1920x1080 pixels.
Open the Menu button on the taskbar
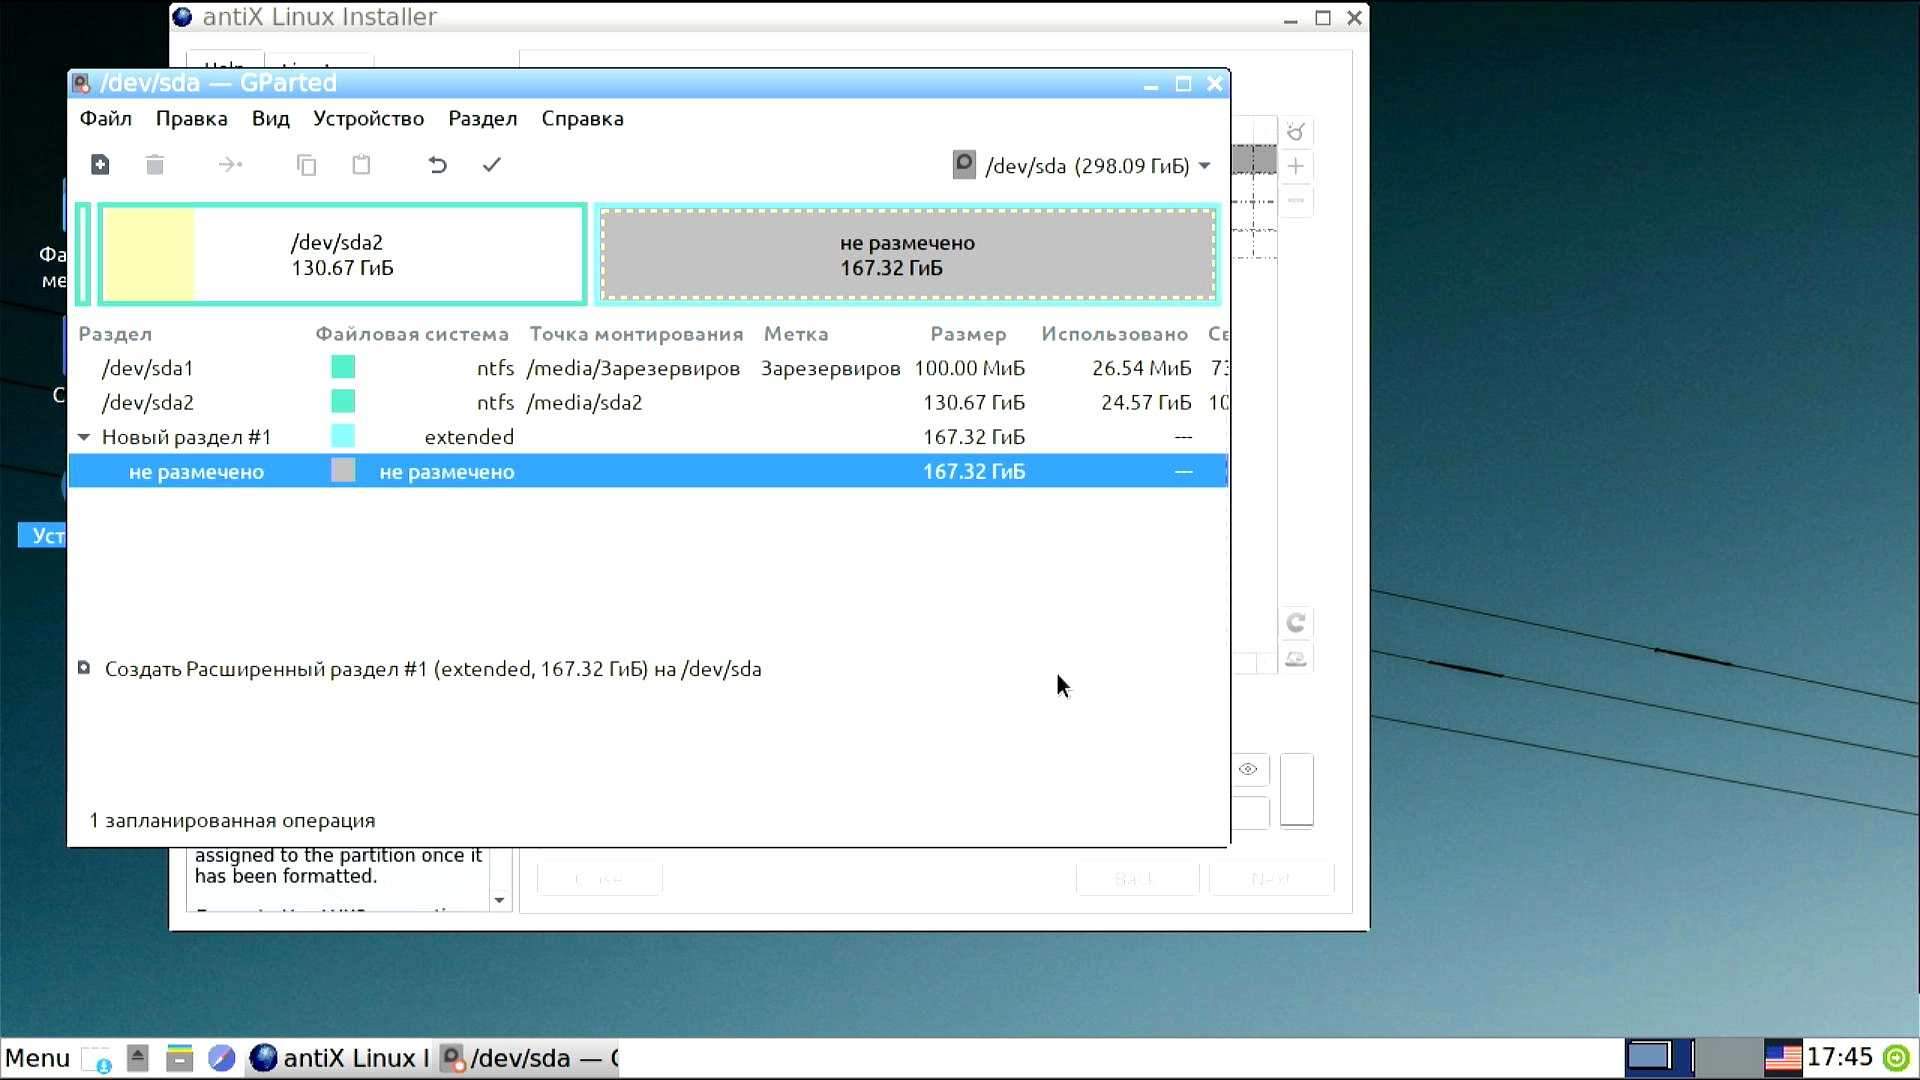pyautogui.click(x=37, y=1058)
